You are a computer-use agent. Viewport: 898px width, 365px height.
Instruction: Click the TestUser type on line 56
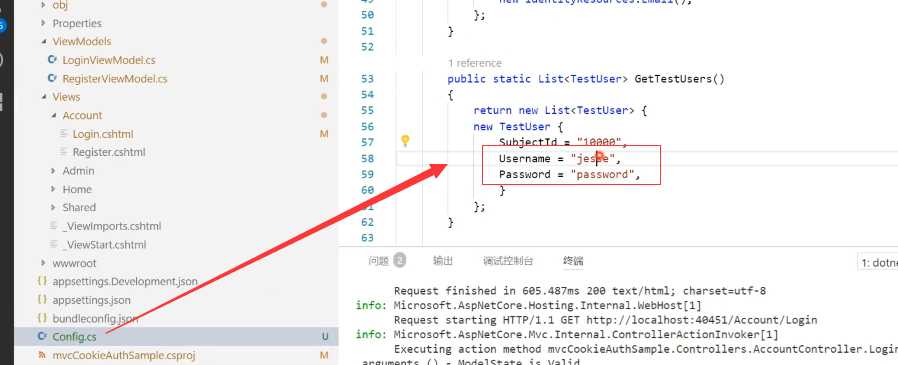[x=525, y=126]
